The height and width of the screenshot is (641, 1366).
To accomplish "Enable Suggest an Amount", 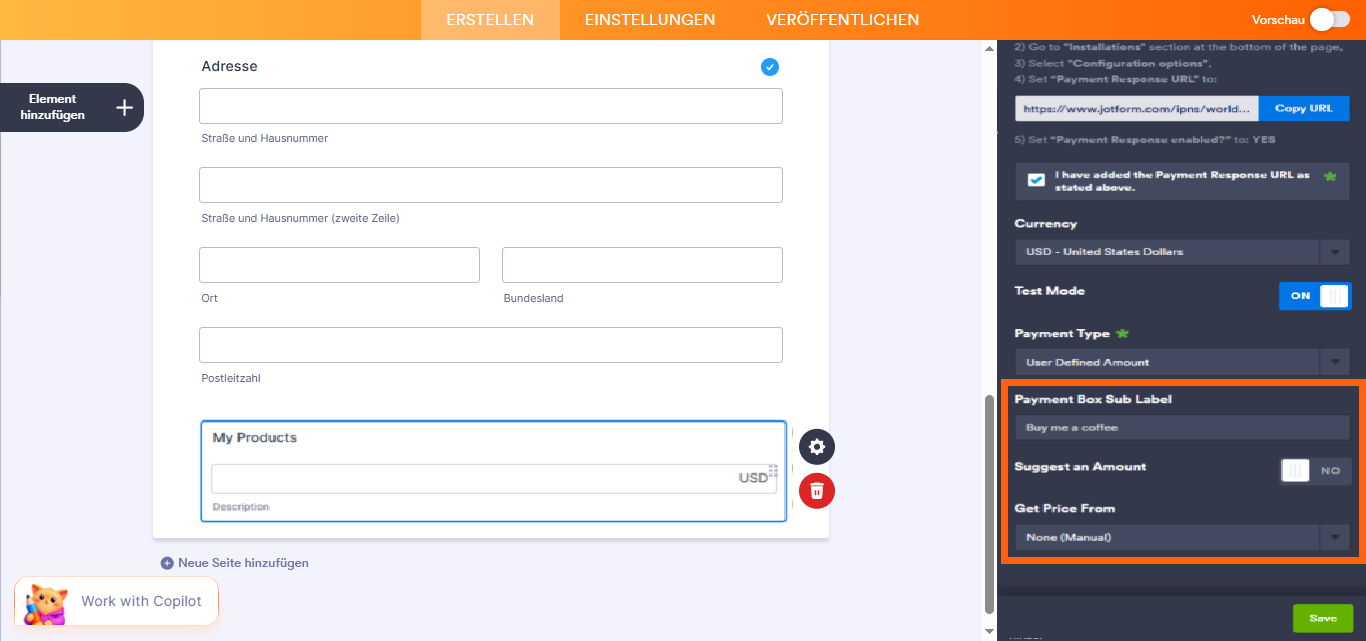I will point(1314,470).
